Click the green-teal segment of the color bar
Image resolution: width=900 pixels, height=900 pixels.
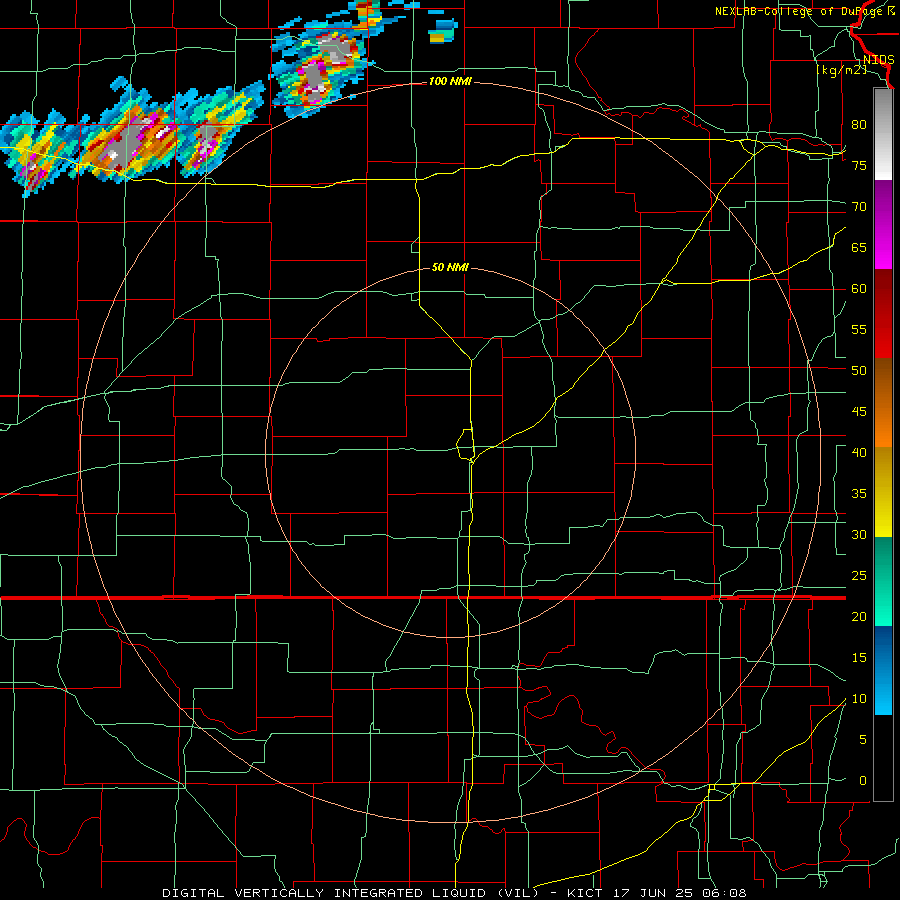(x=883, y=581)
